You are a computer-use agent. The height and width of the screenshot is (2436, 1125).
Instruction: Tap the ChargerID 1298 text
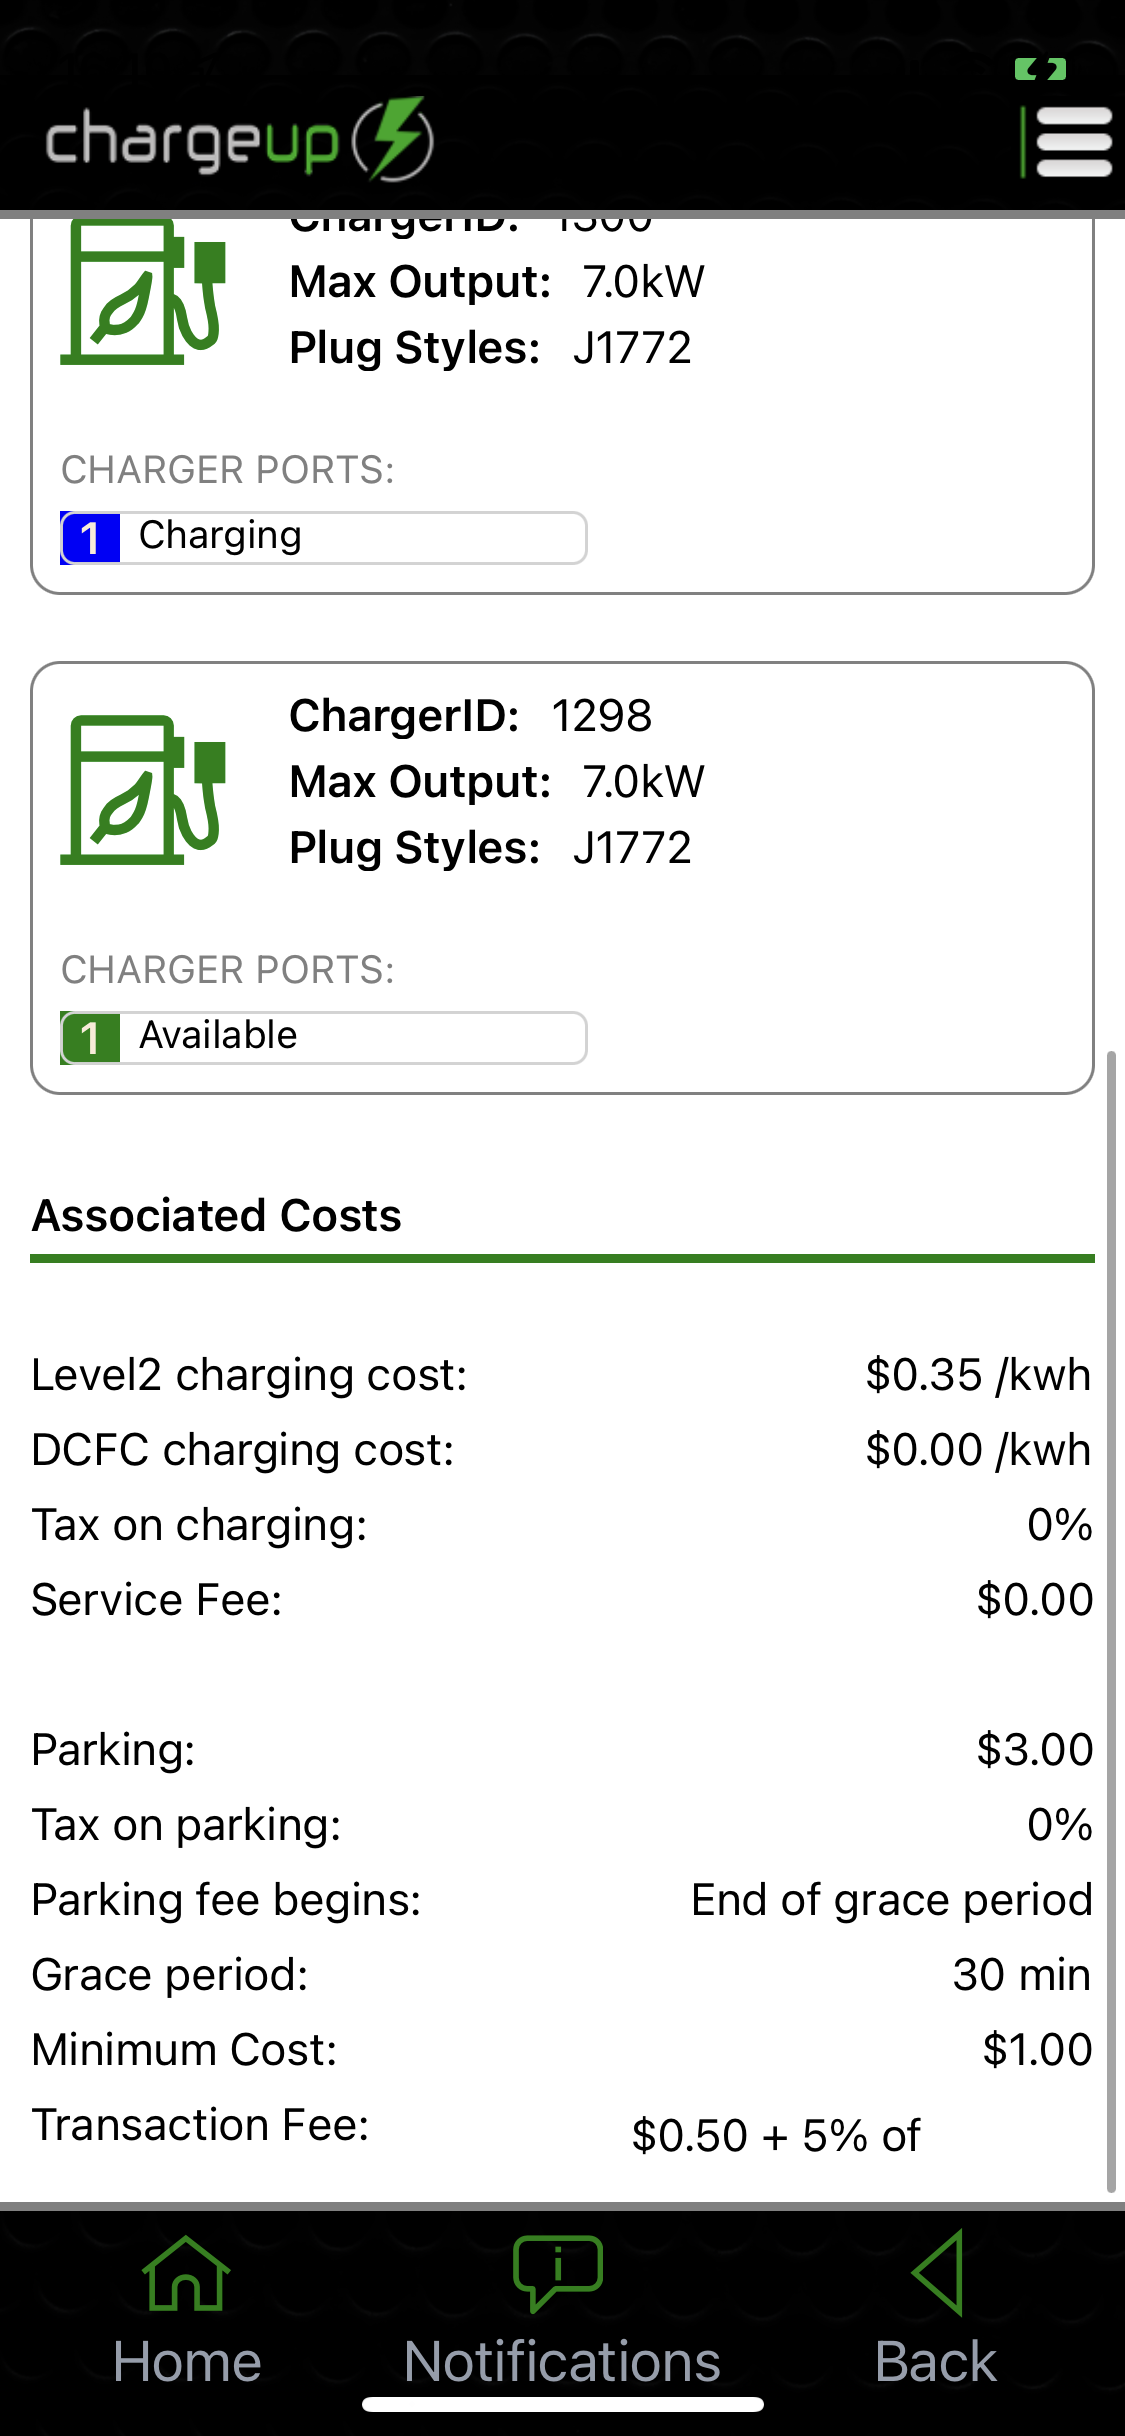pyautogui.click(x=470, y=716)
